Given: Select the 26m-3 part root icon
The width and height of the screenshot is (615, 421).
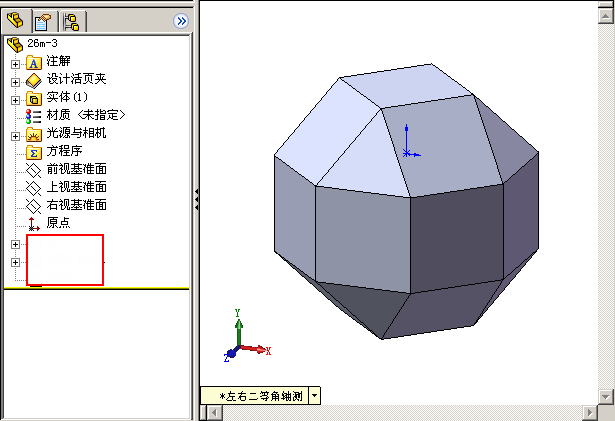Looking at the screenshot, I should pos(15,44).
